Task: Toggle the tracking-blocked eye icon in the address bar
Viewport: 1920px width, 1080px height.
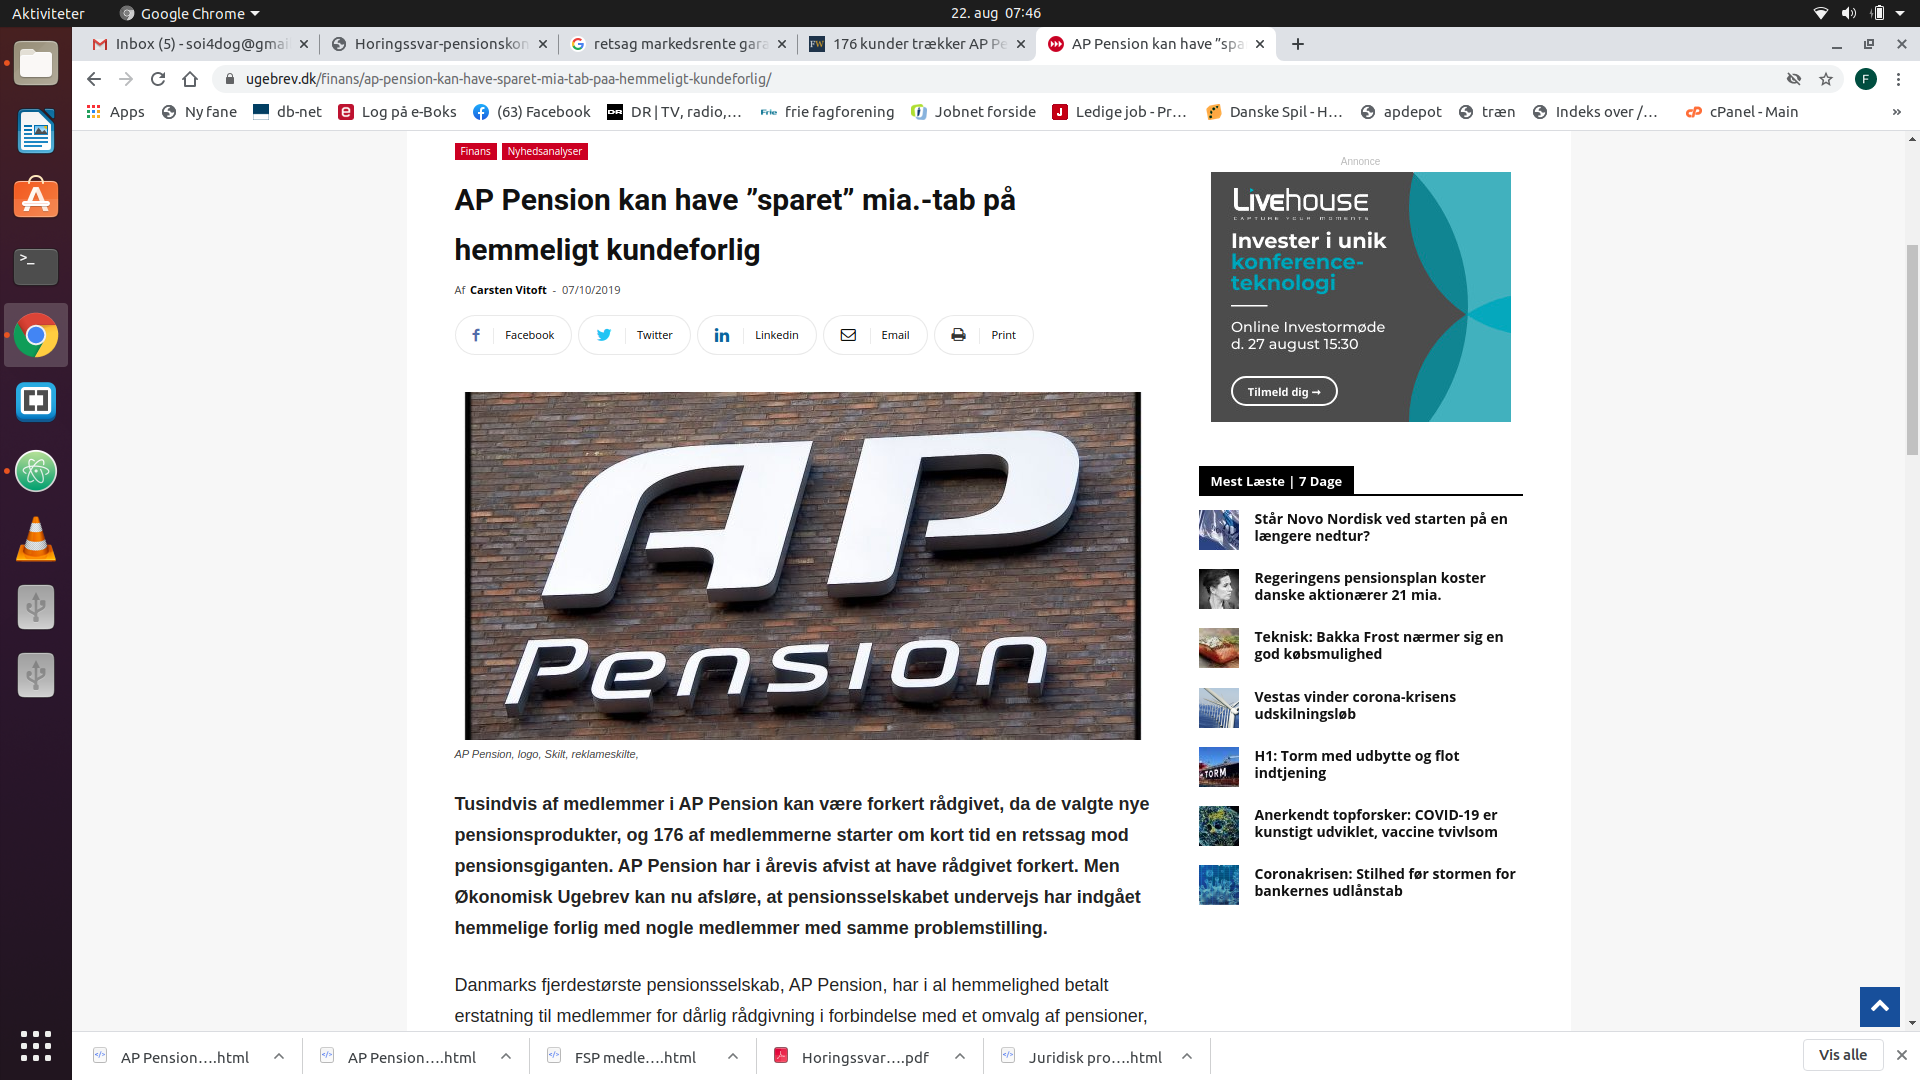Action: tap(1794, 79)
